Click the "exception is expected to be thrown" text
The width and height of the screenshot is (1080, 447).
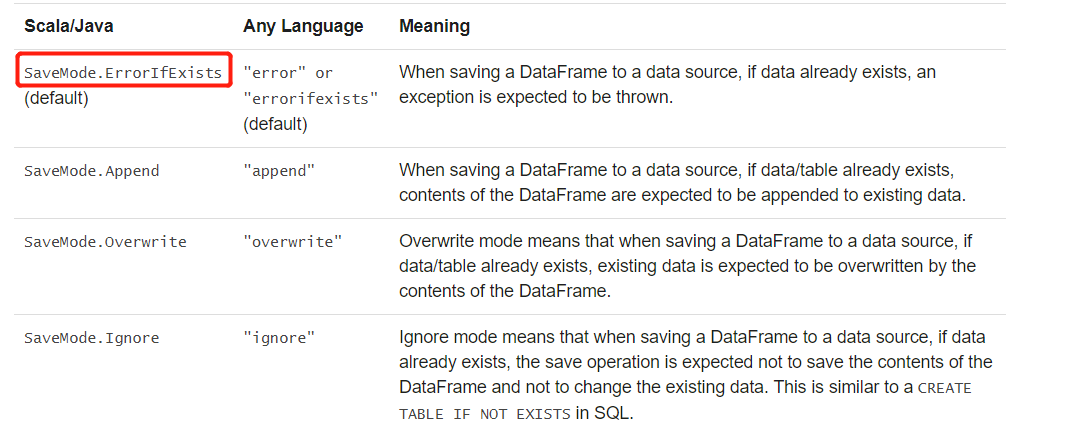tap(536, 97)
